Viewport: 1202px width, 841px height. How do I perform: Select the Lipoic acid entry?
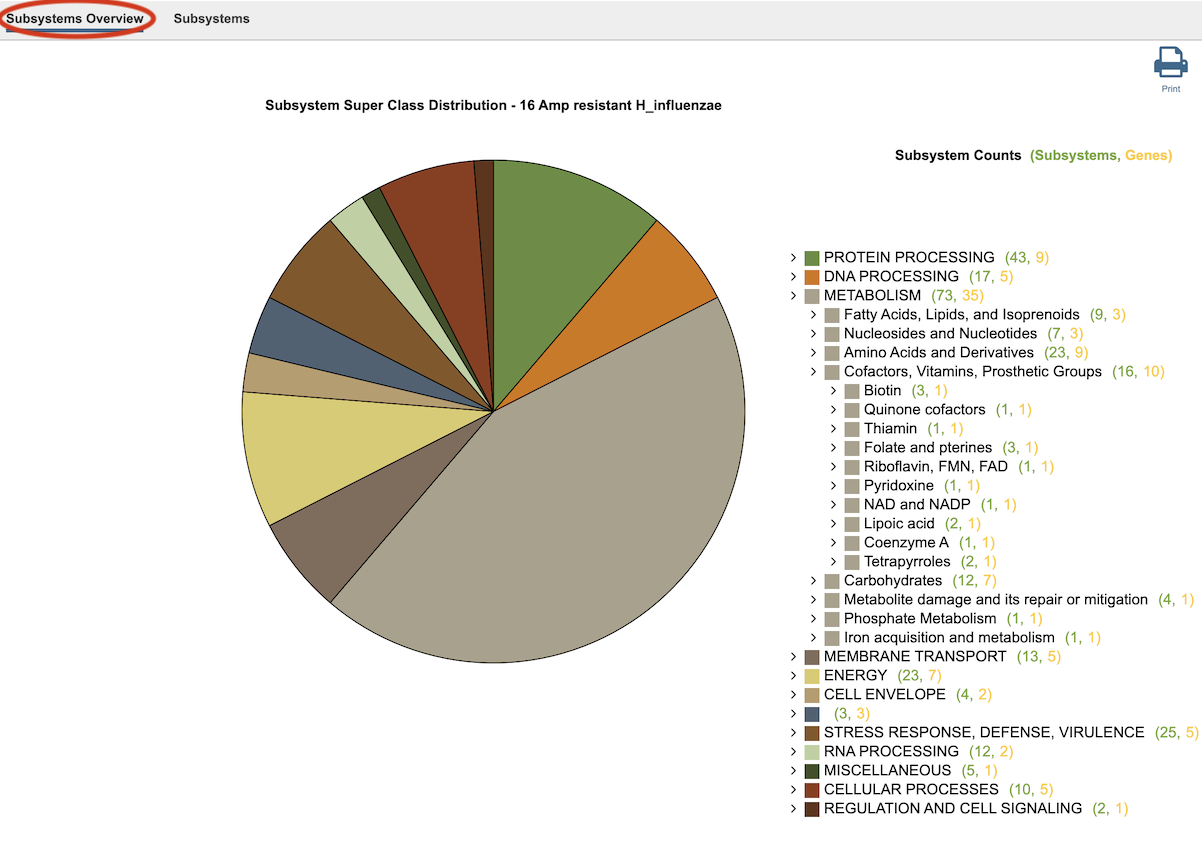(899, 523)
